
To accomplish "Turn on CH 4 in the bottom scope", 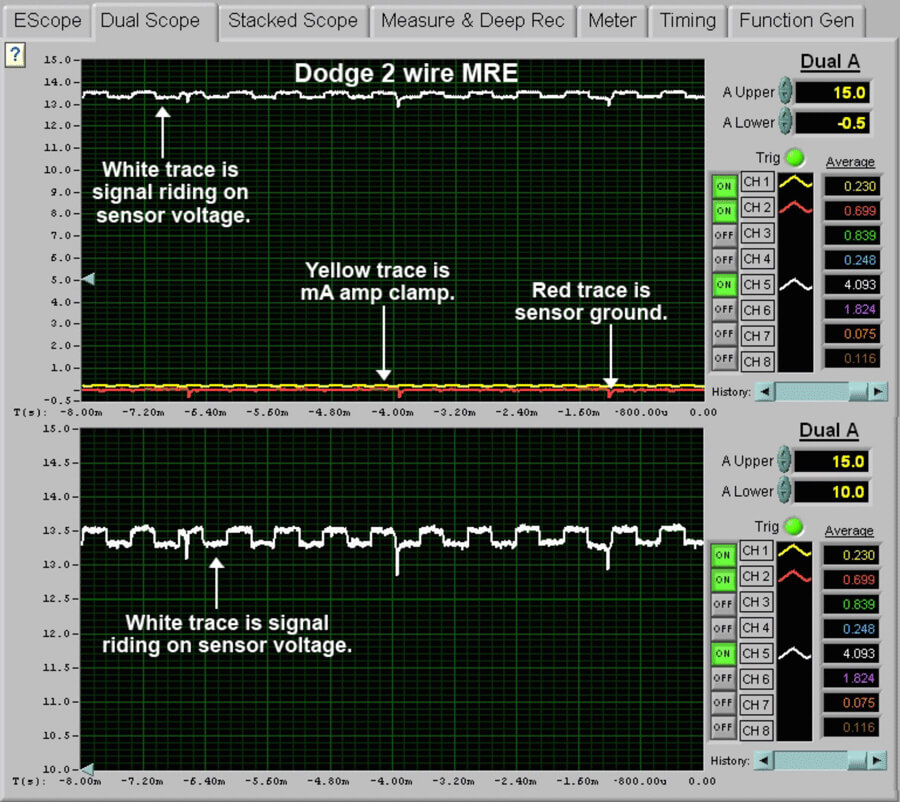I will 723,629.
